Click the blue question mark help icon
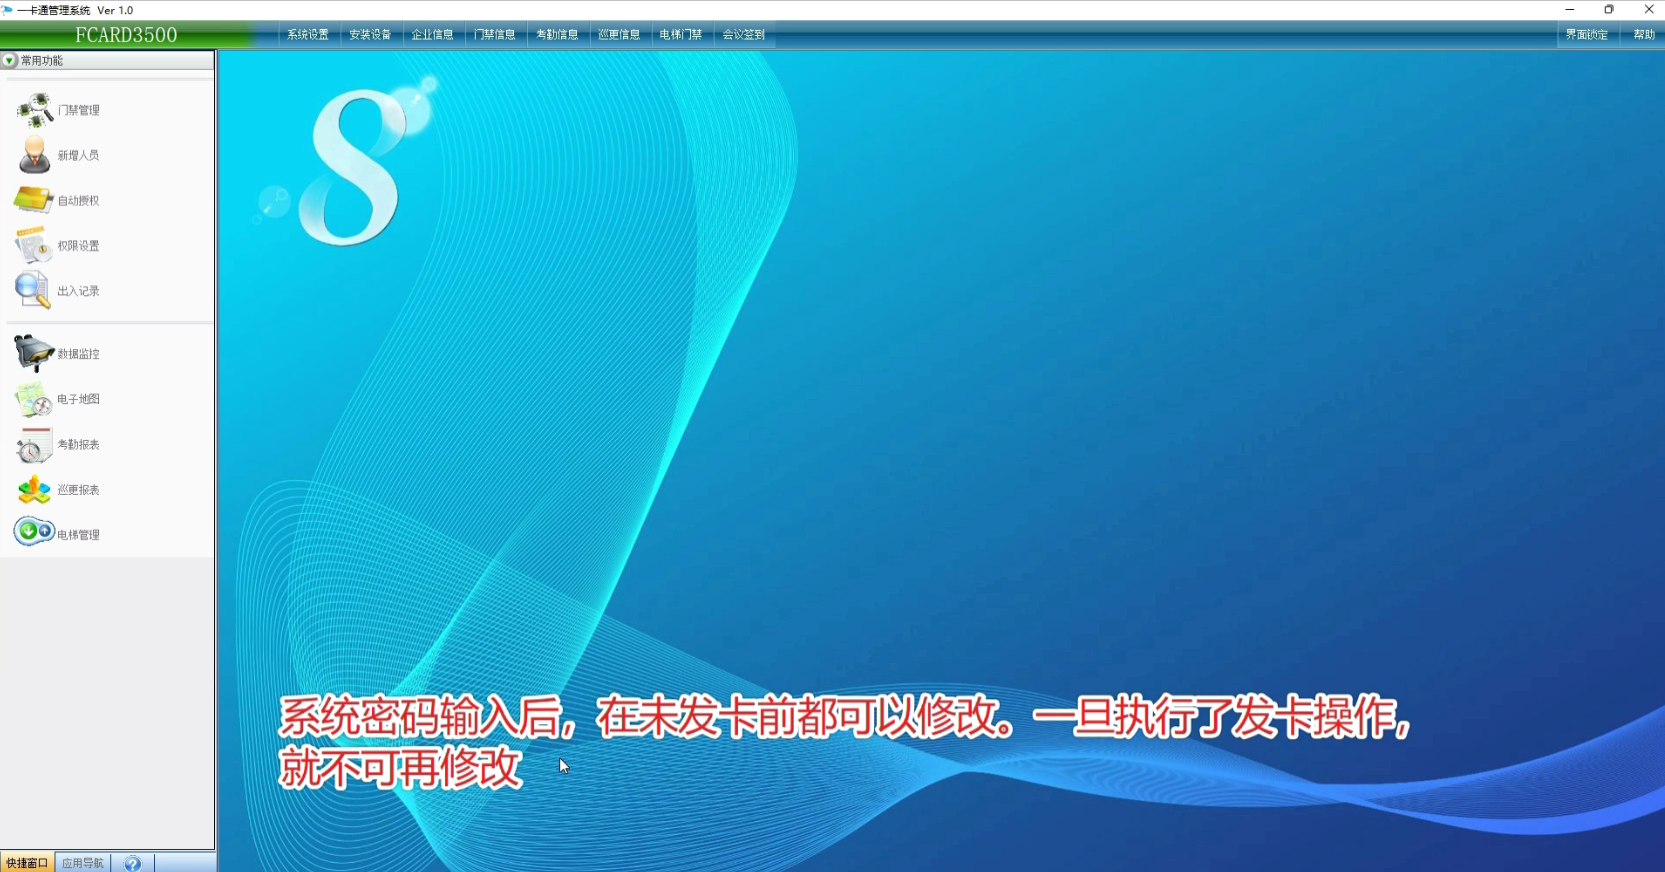 (x=132, y=863)
